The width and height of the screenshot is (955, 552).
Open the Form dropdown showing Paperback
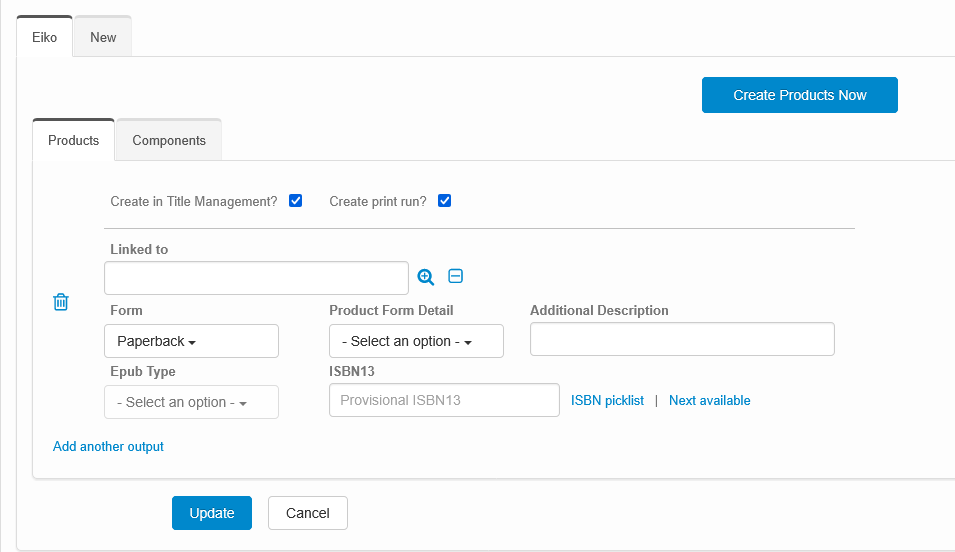pyautogui.click(x=191, y=341)
